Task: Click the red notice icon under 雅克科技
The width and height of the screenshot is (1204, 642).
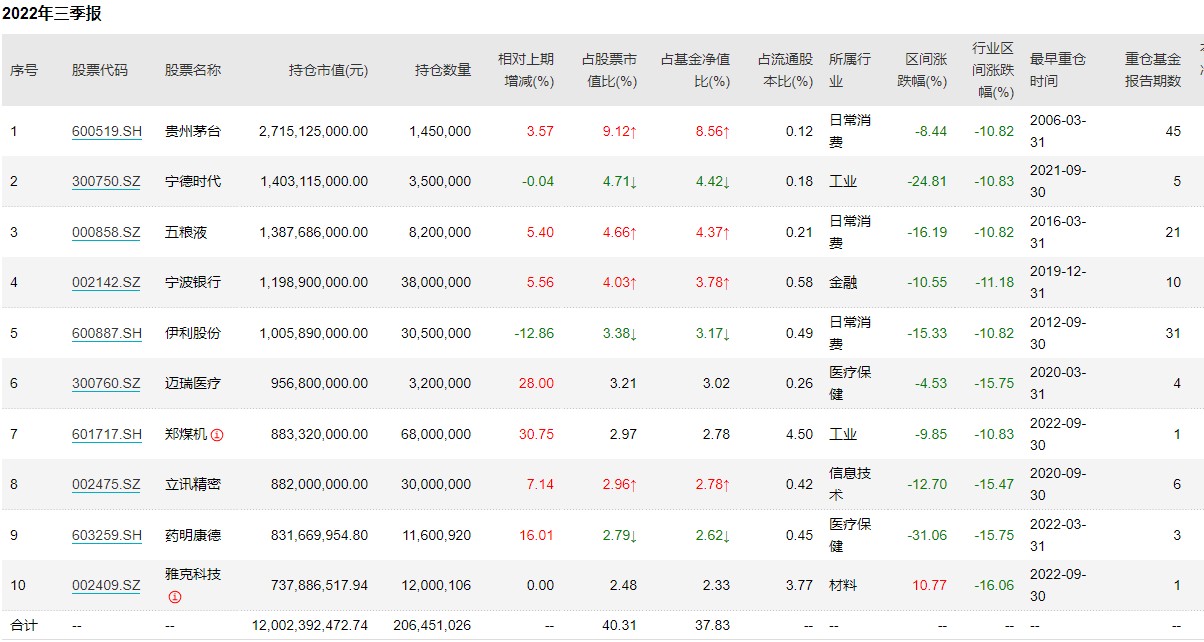Action: 174,597
